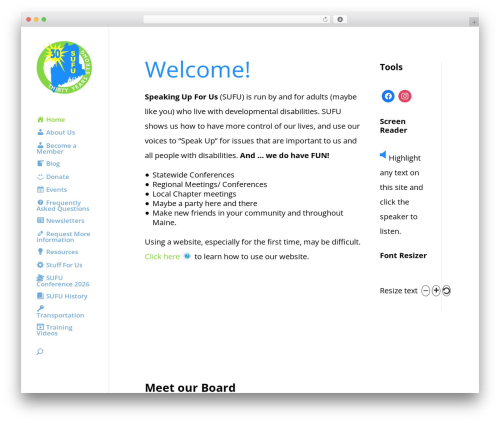This screenshot has height=423, width=500.
Task: Click the Meet our Board heading
Action: coord(190,388)
